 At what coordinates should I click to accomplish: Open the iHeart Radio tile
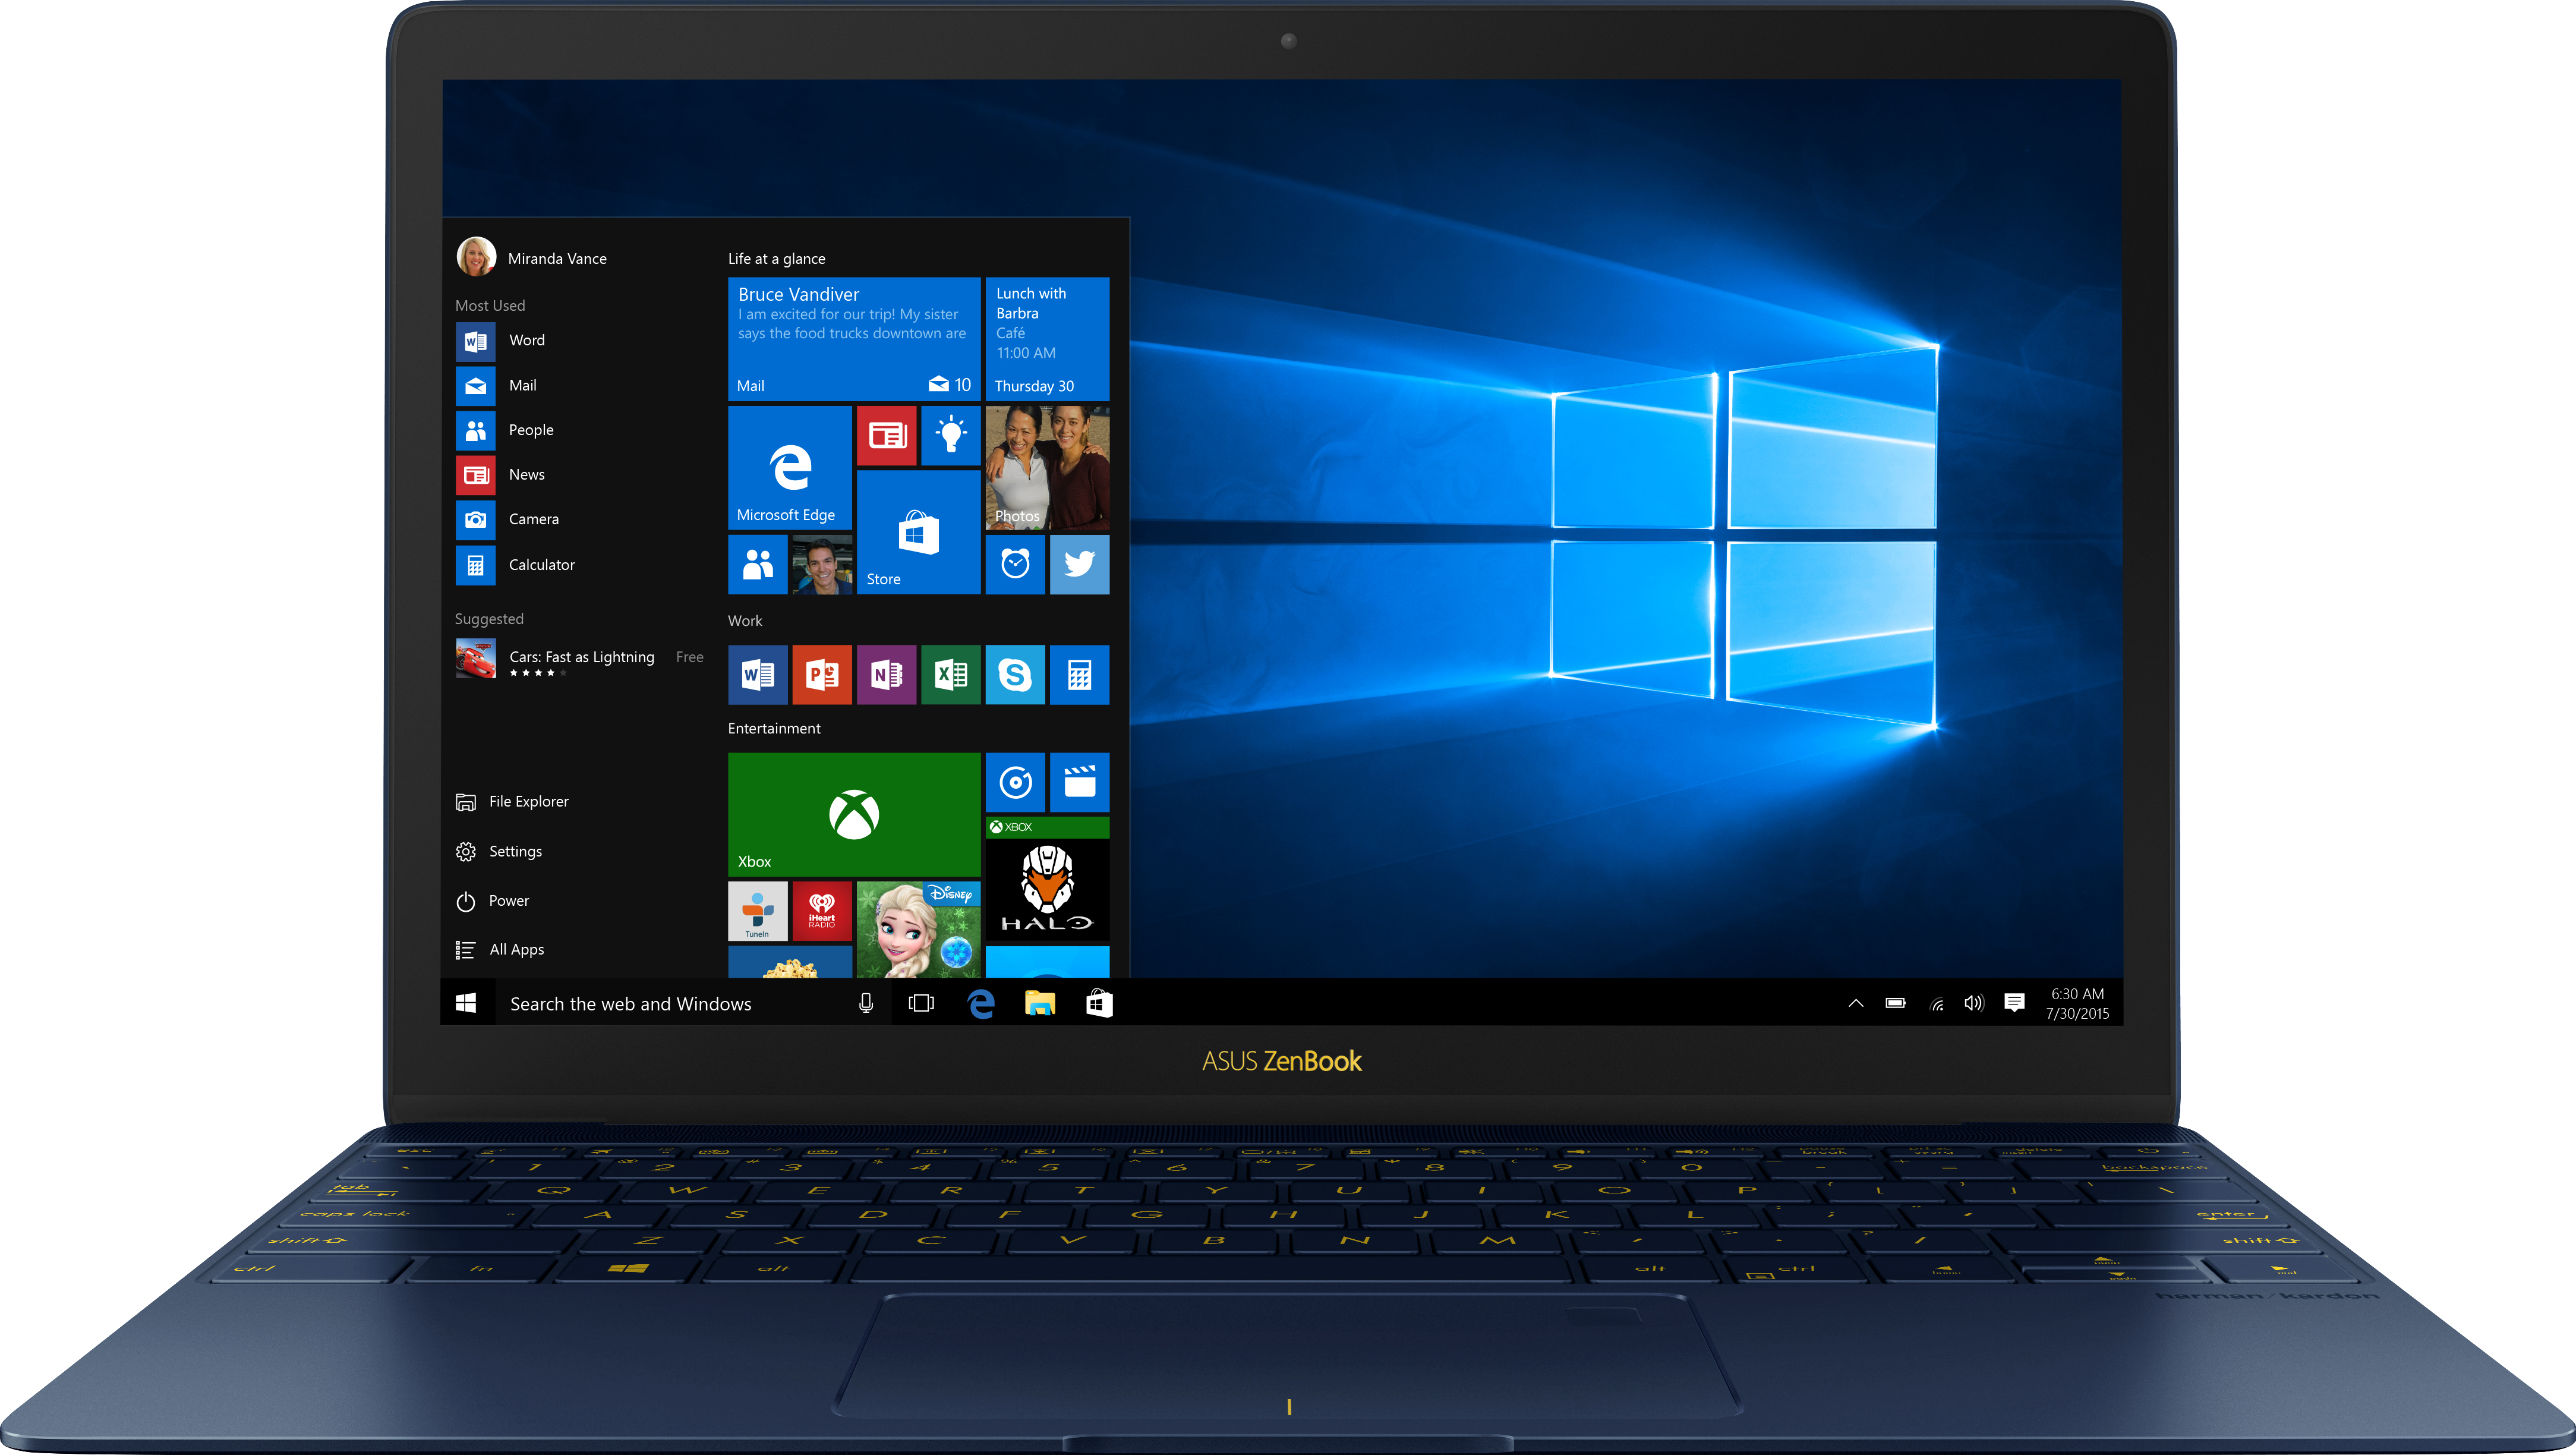(822, 911)
